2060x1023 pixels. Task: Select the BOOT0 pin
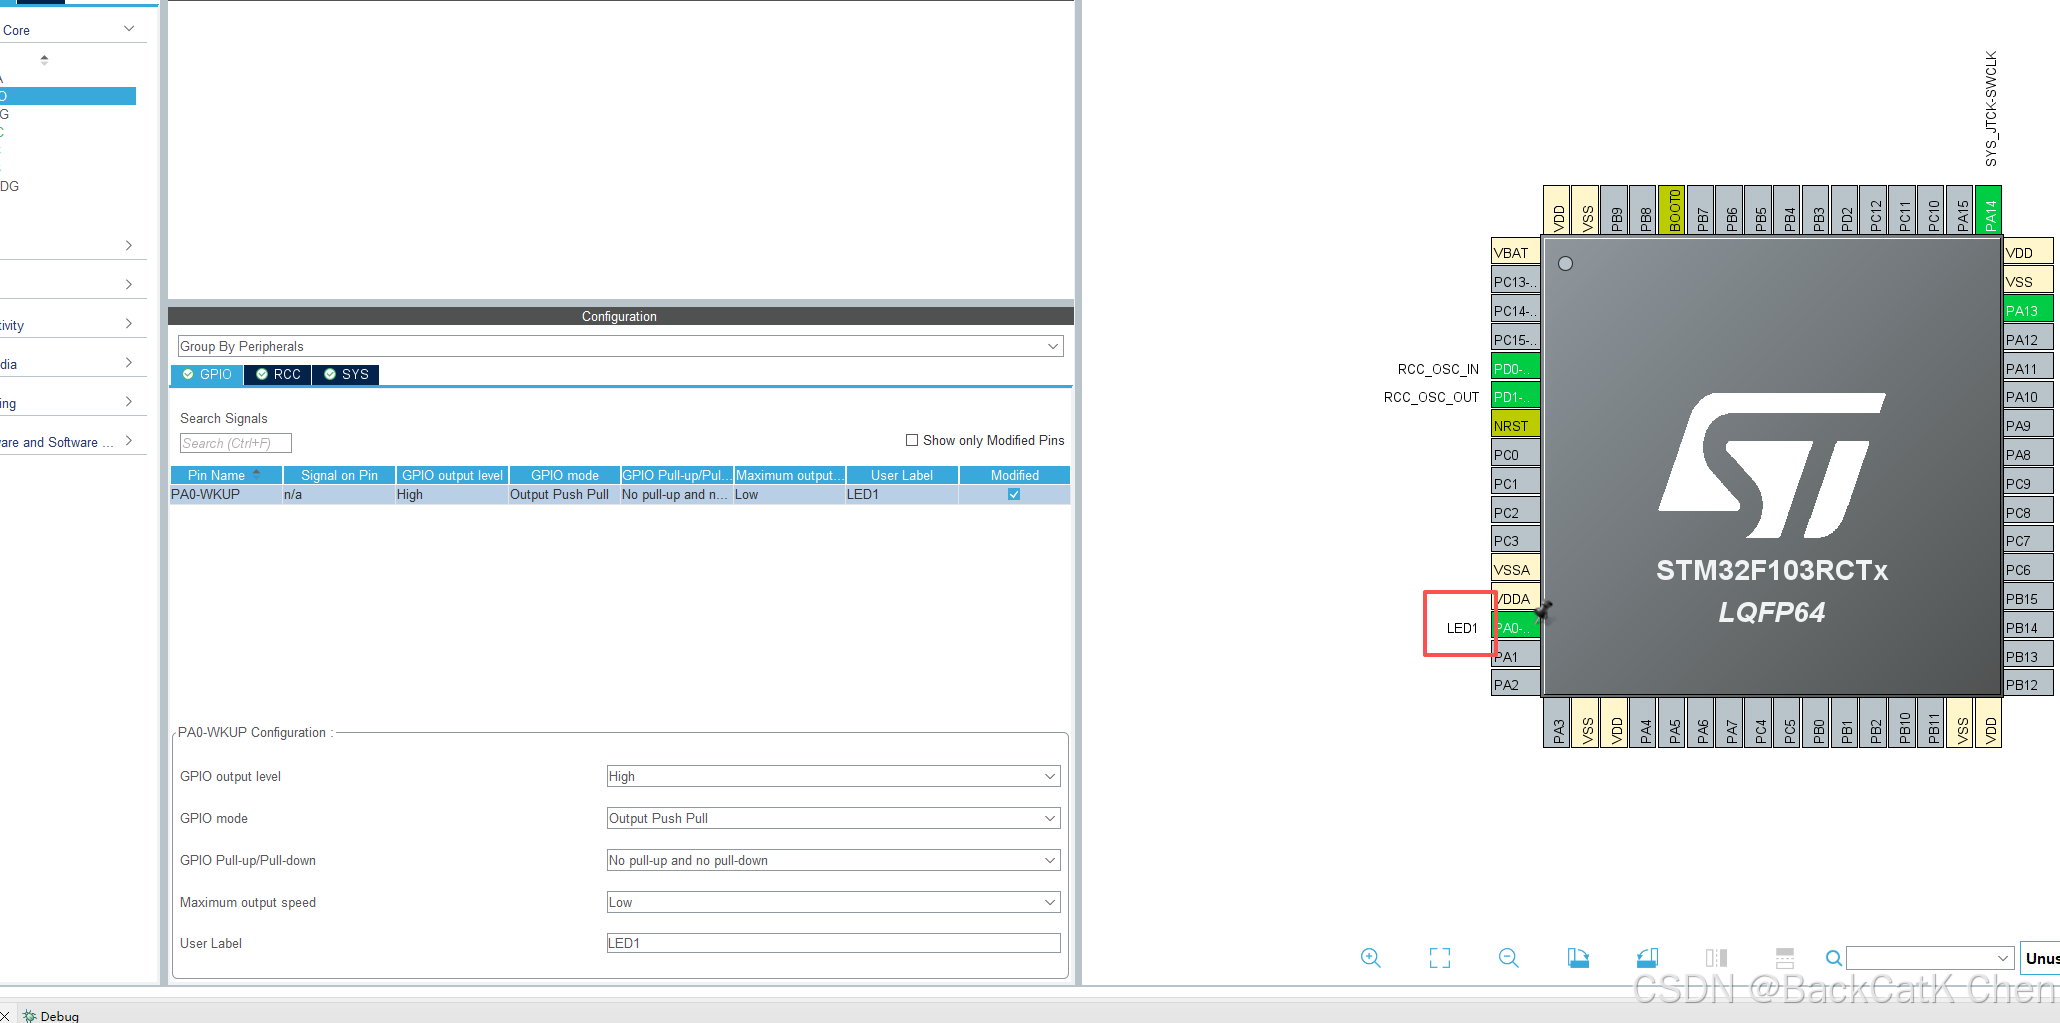coord(1673,210)
